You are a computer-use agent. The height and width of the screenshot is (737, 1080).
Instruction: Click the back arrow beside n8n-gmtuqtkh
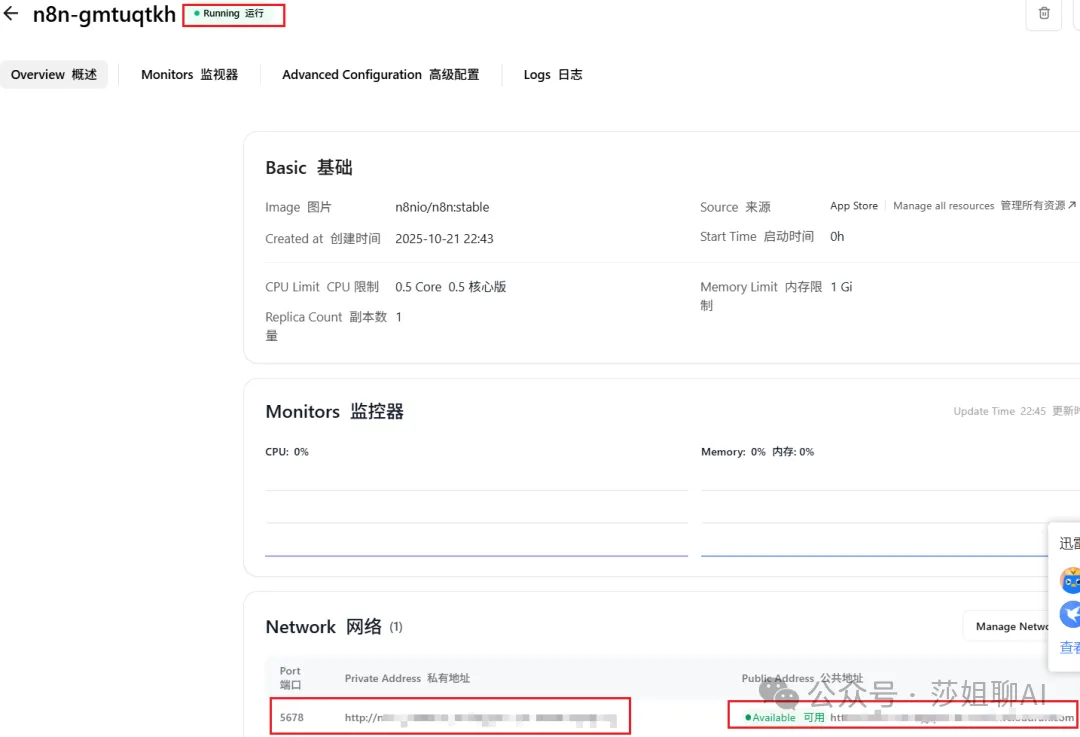11,14
